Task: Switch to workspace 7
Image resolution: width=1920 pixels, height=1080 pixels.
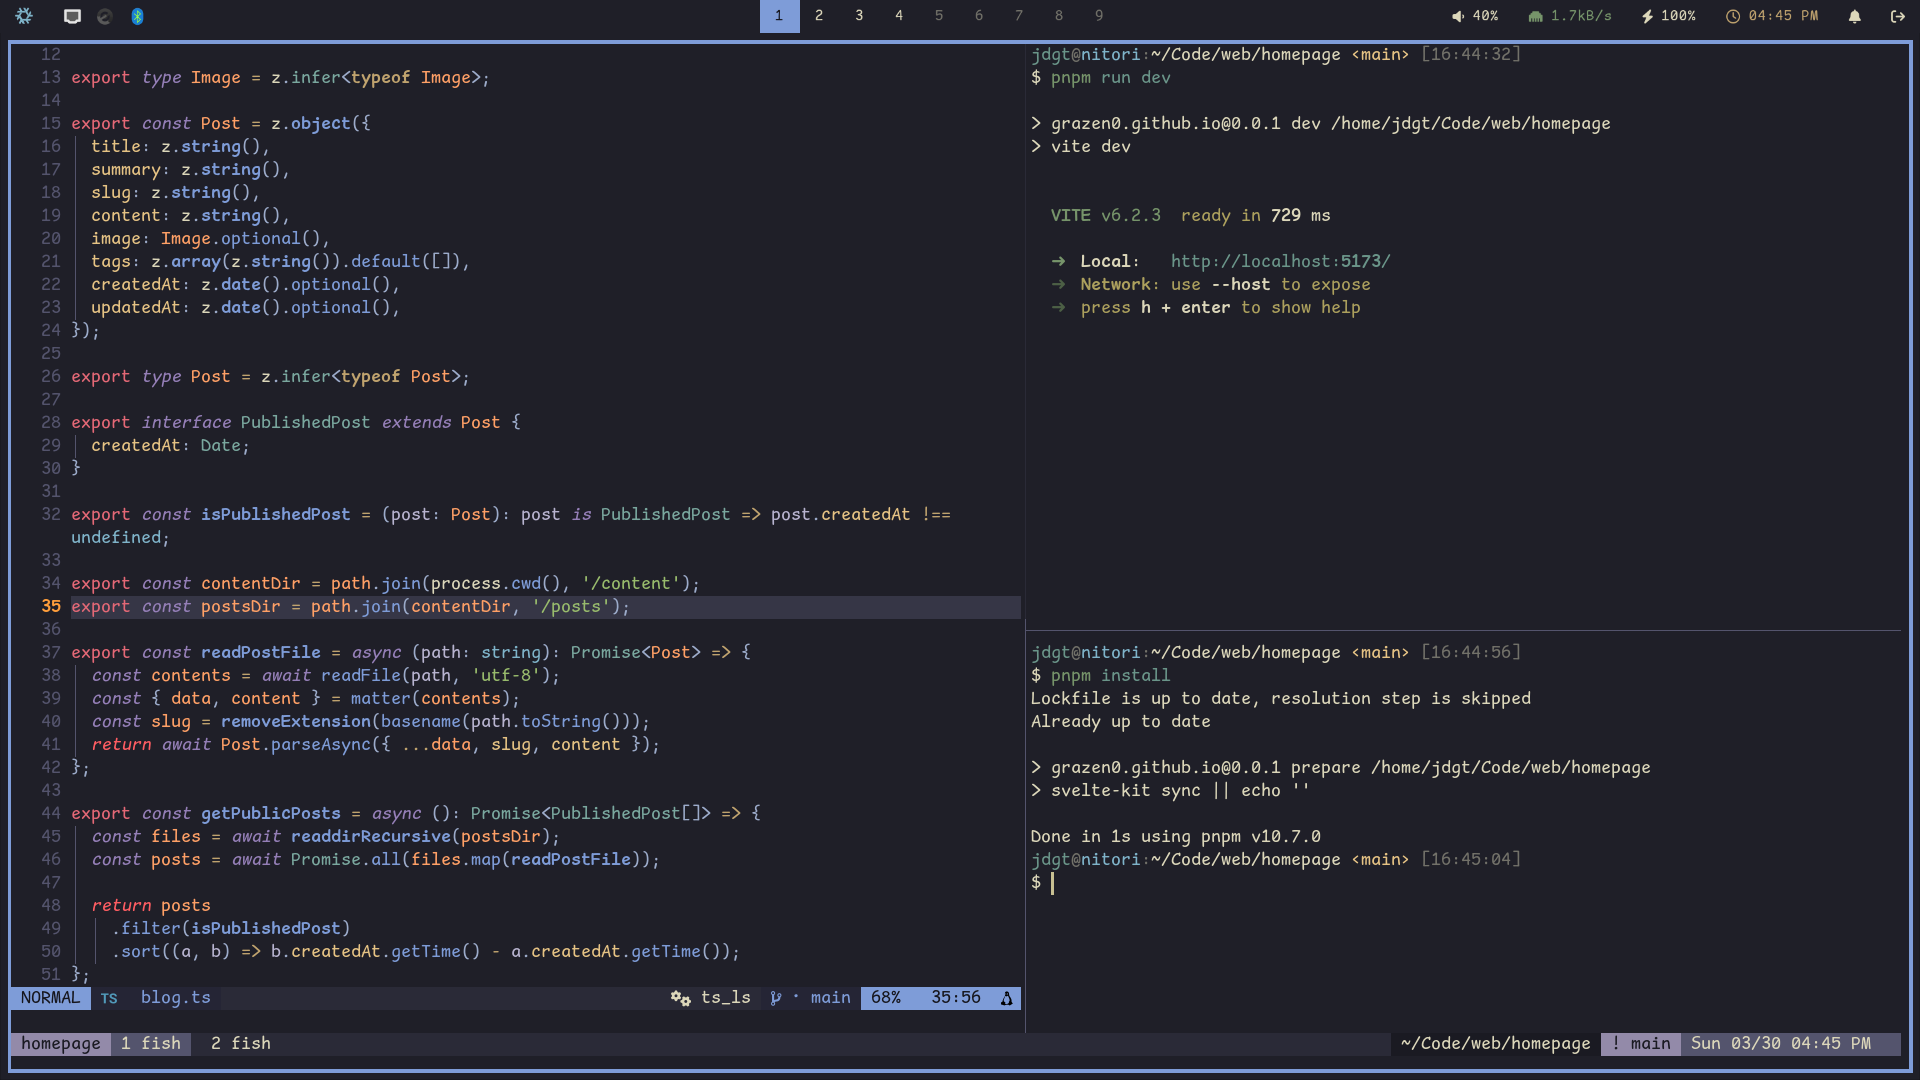Action: point(1019,16)
